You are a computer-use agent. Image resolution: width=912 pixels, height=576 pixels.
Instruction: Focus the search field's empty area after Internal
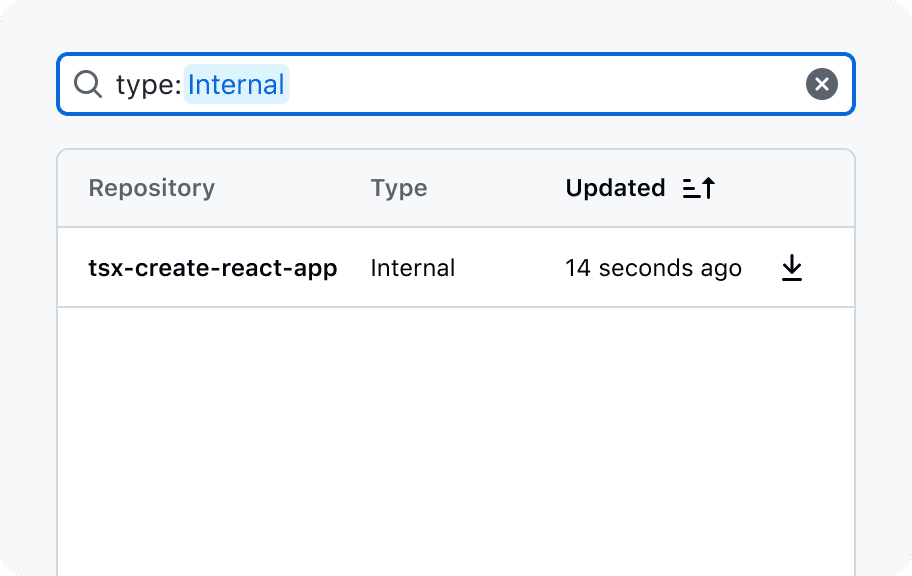[x=540, y=85]
